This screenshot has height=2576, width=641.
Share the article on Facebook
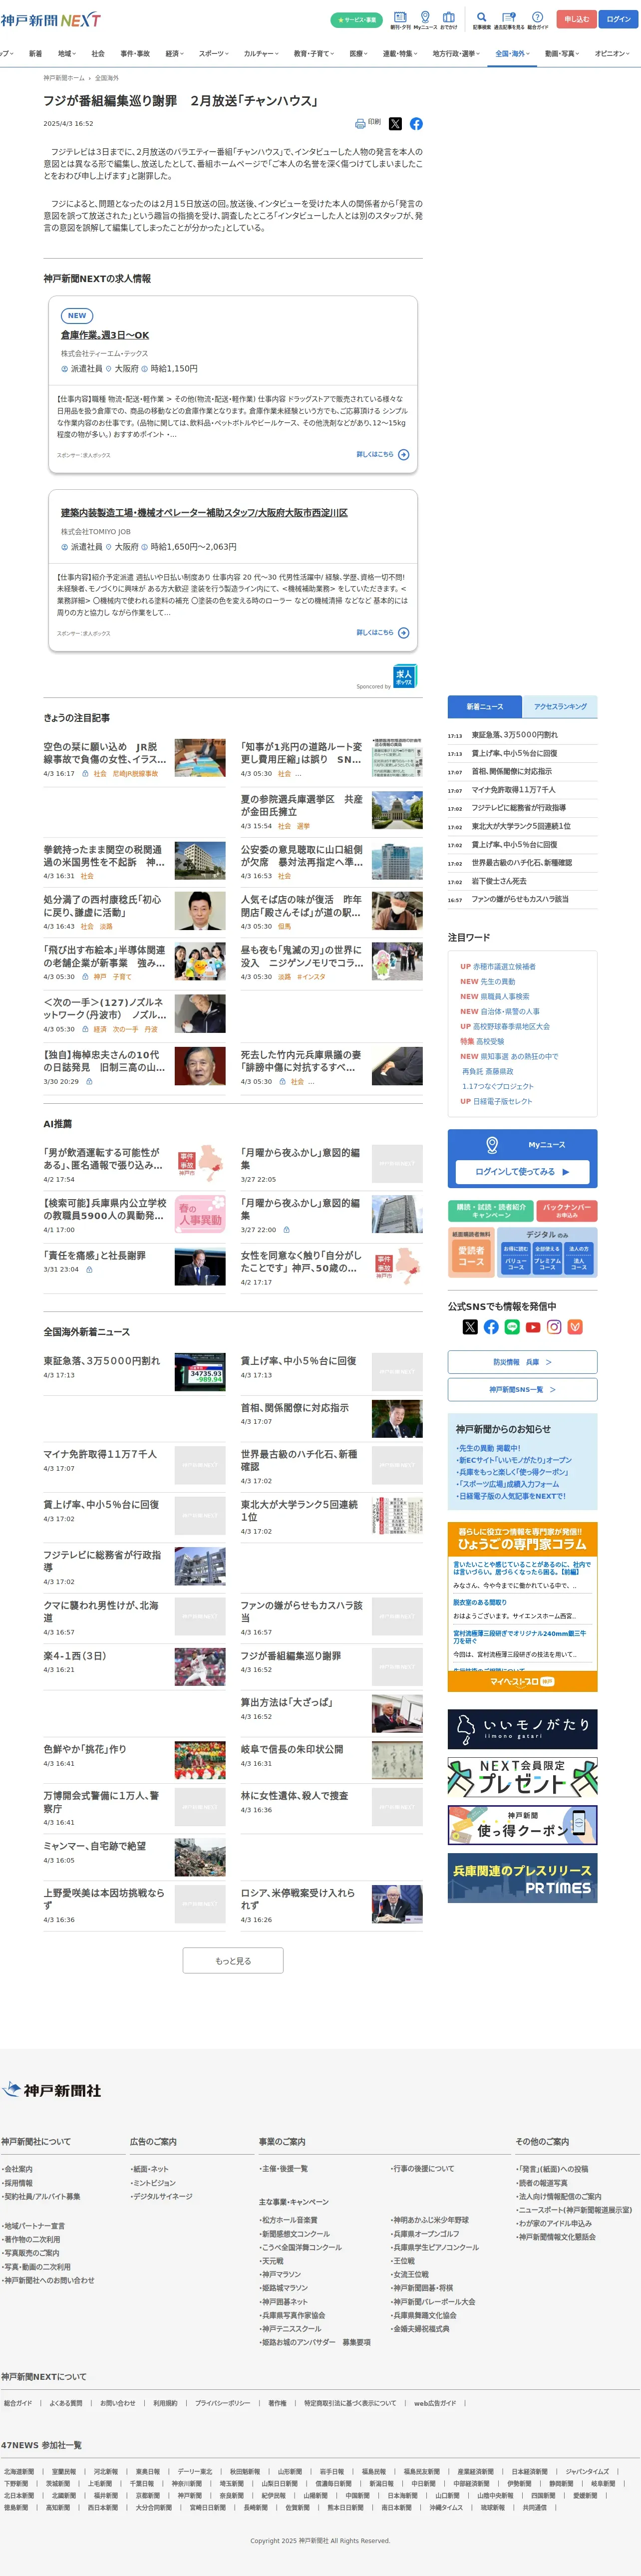coord(416,124)
